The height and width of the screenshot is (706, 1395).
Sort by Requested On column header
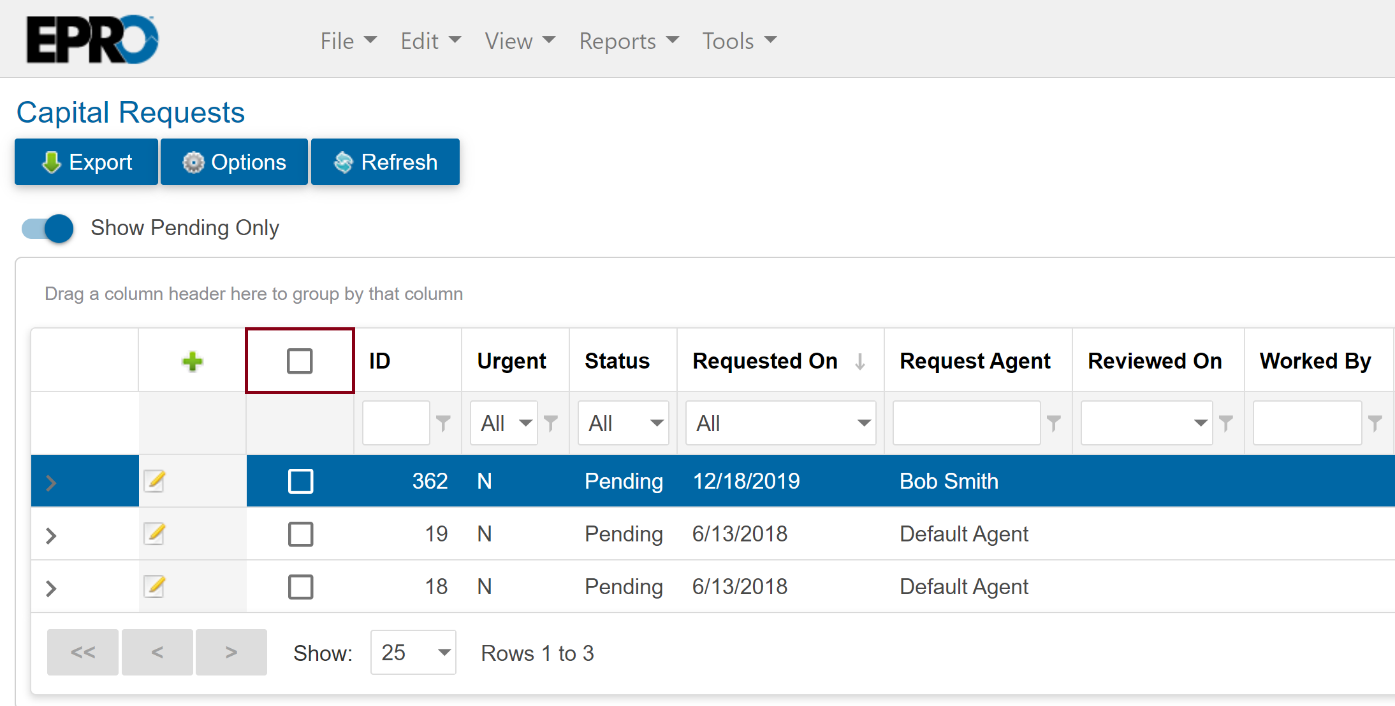(x=766, y=361)
